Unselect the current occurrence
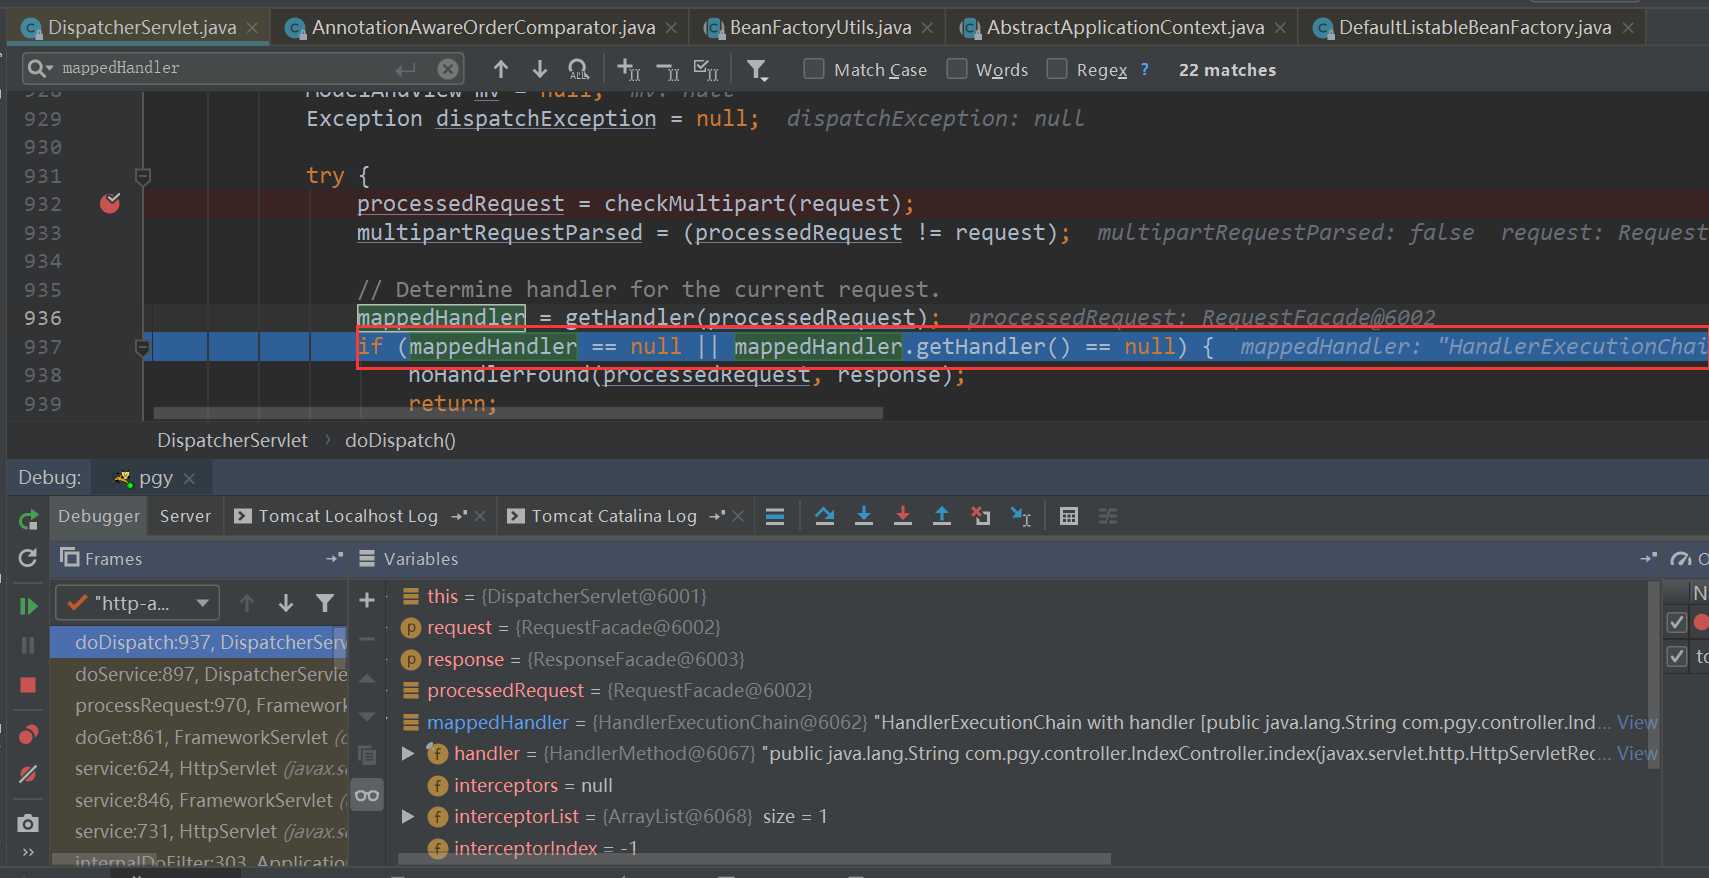 pyautogui.click(x=668, y=69)
